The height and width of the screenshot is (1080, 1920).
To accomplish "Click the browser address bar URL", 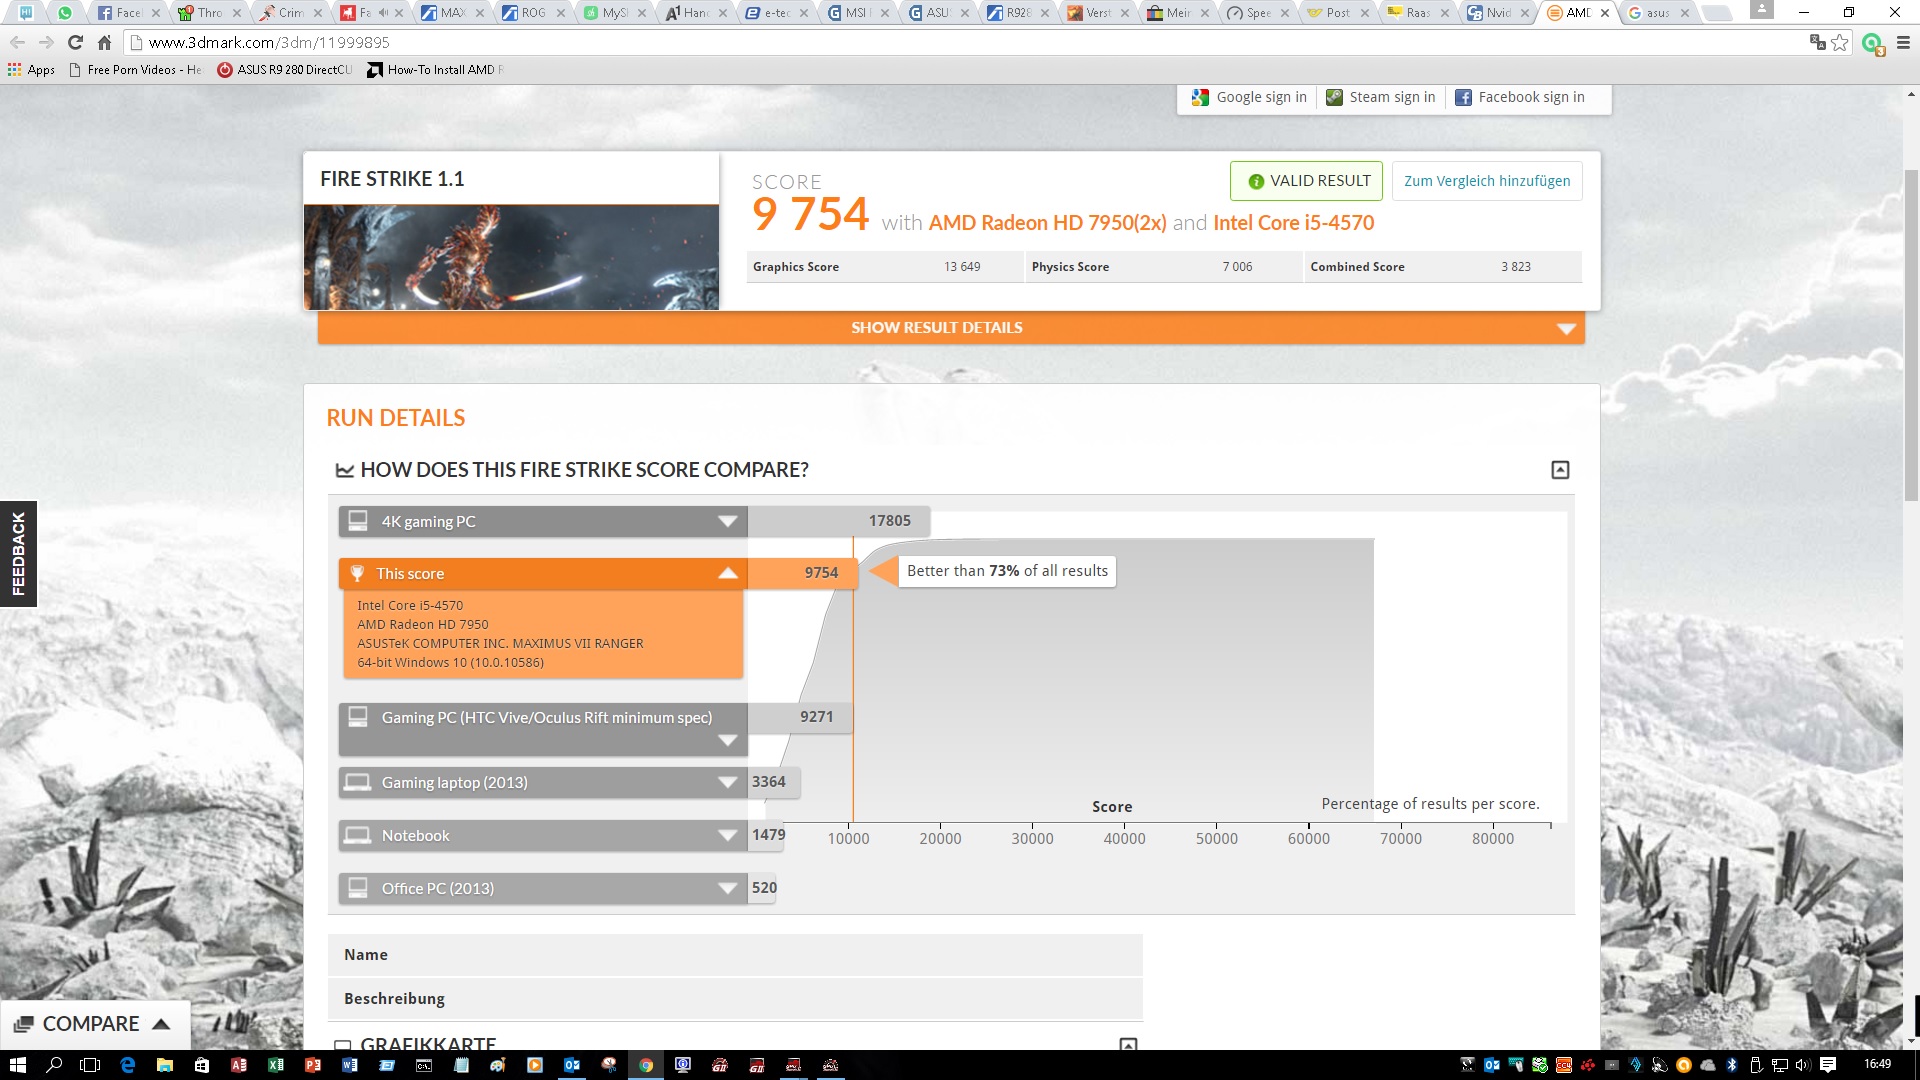I will 269,42.
